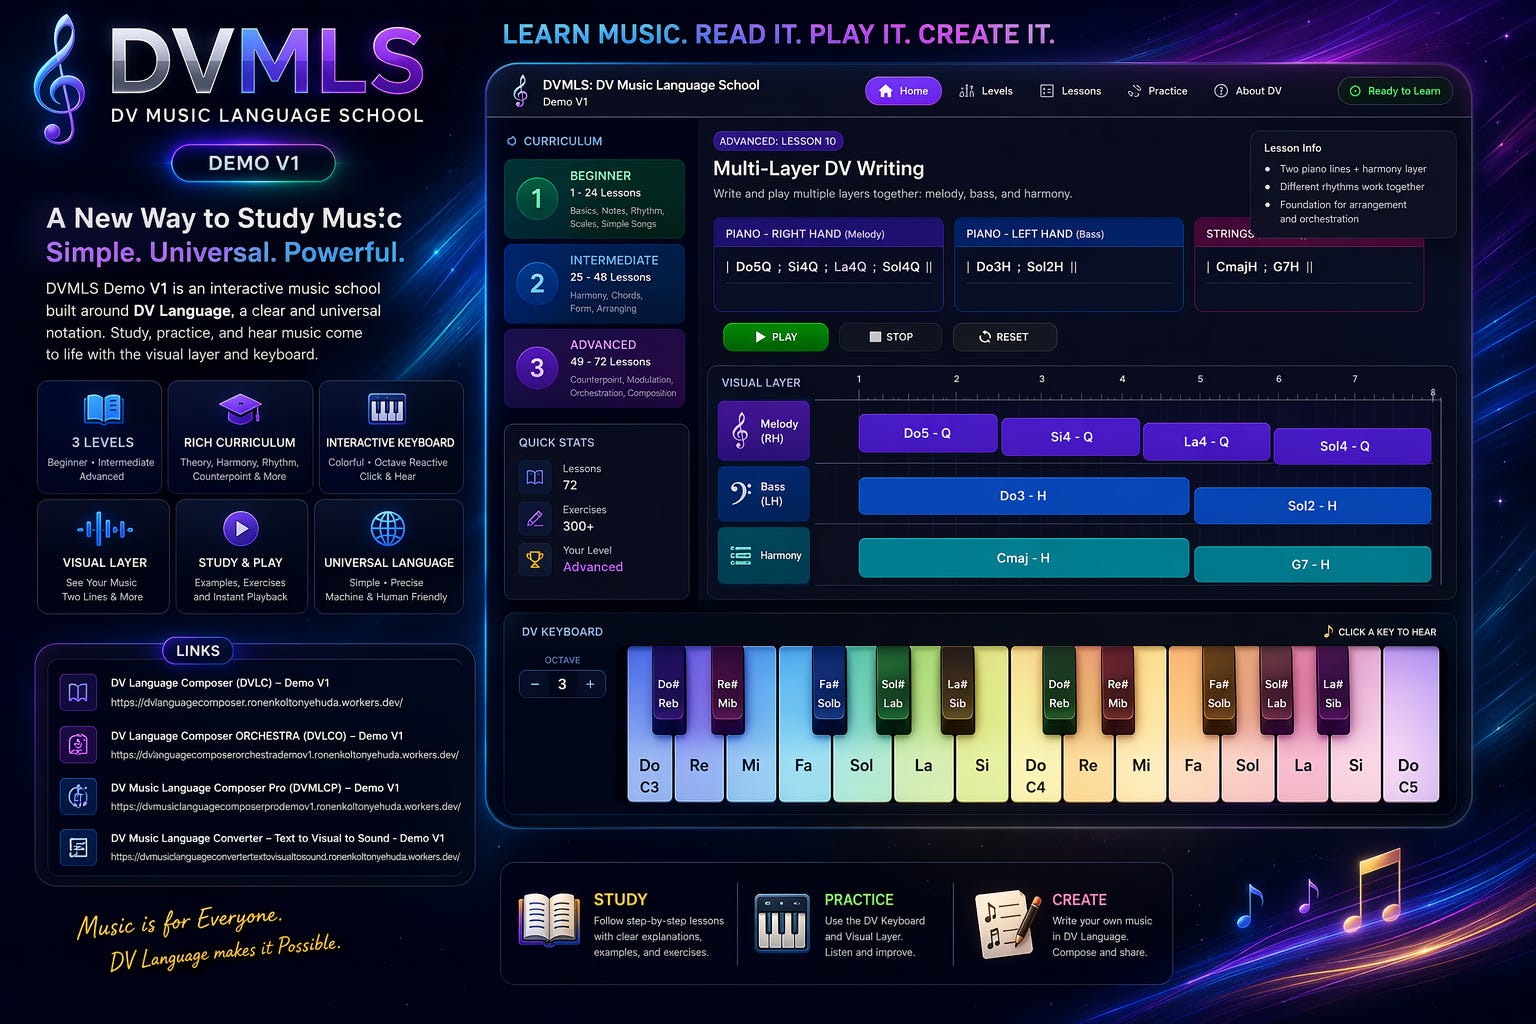Image resolution: width=1536 pixels, height=1024 pixels.
Task: Click the Interactive Keyboard piano icon
Action: point(387,409)
